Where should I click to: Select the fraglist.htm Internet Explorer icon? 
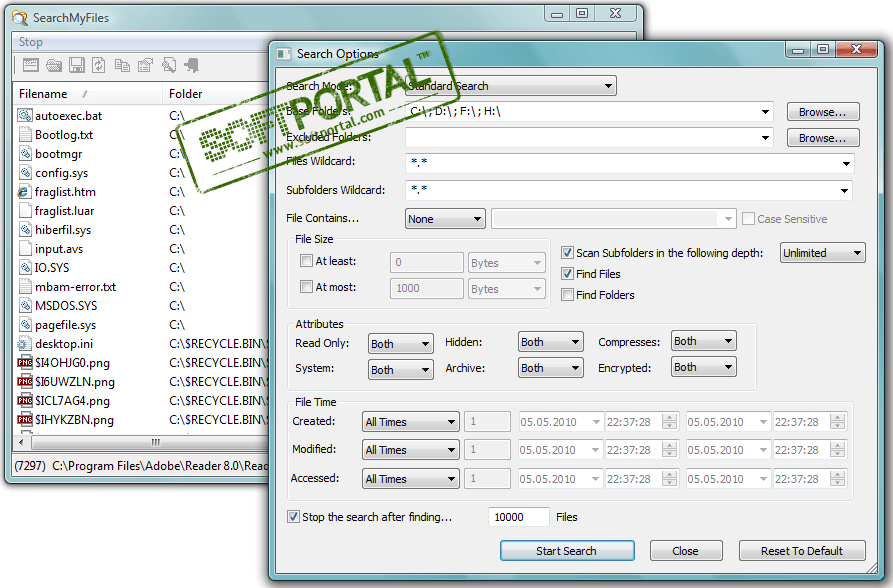(x=24, y=192)
